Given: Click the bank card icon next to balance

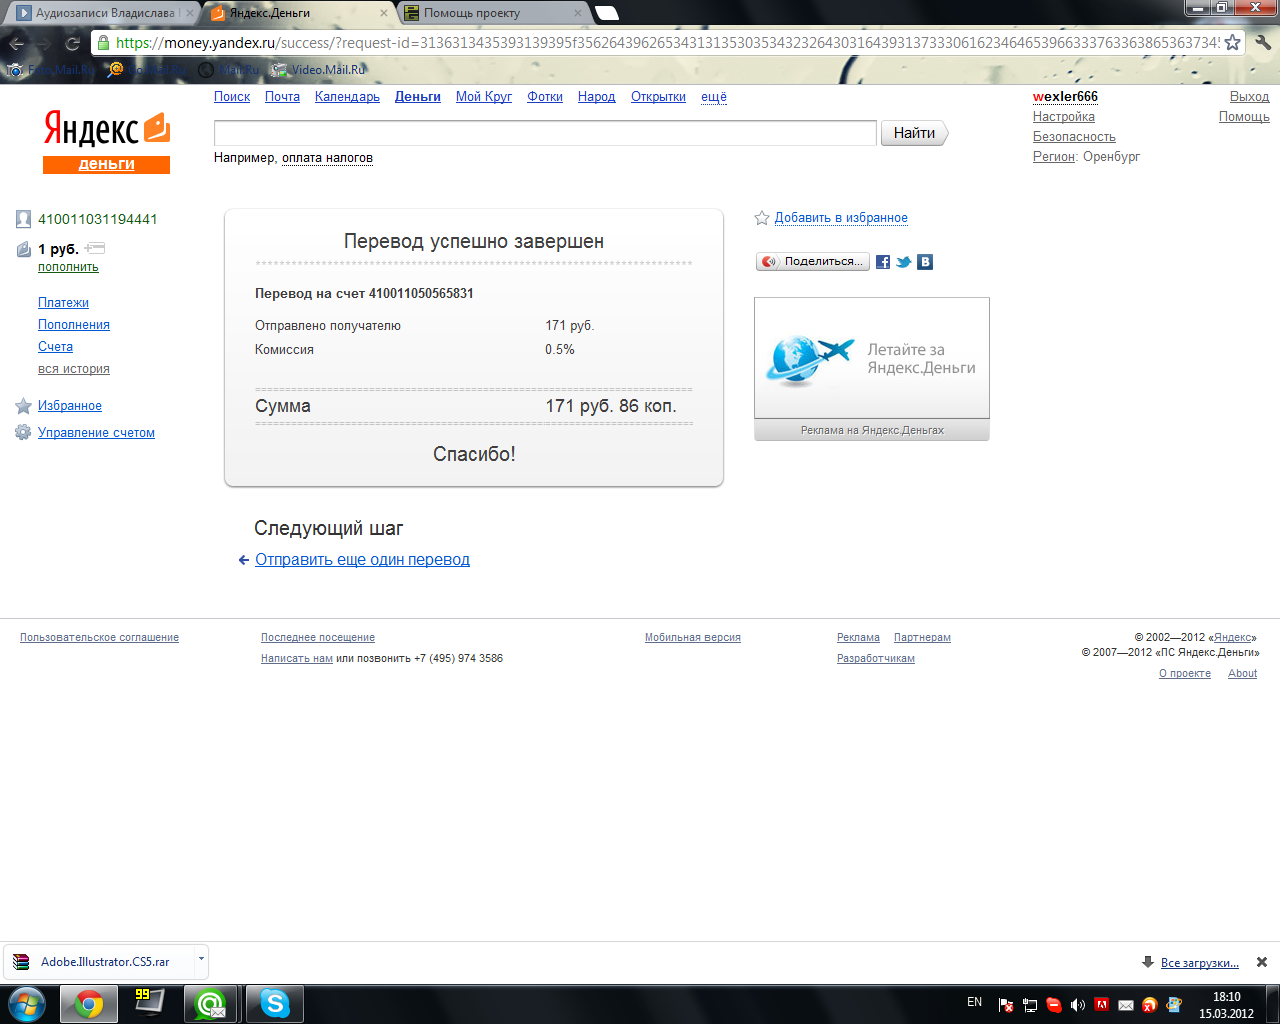Looking at the screenshot, I should [96, 248].
